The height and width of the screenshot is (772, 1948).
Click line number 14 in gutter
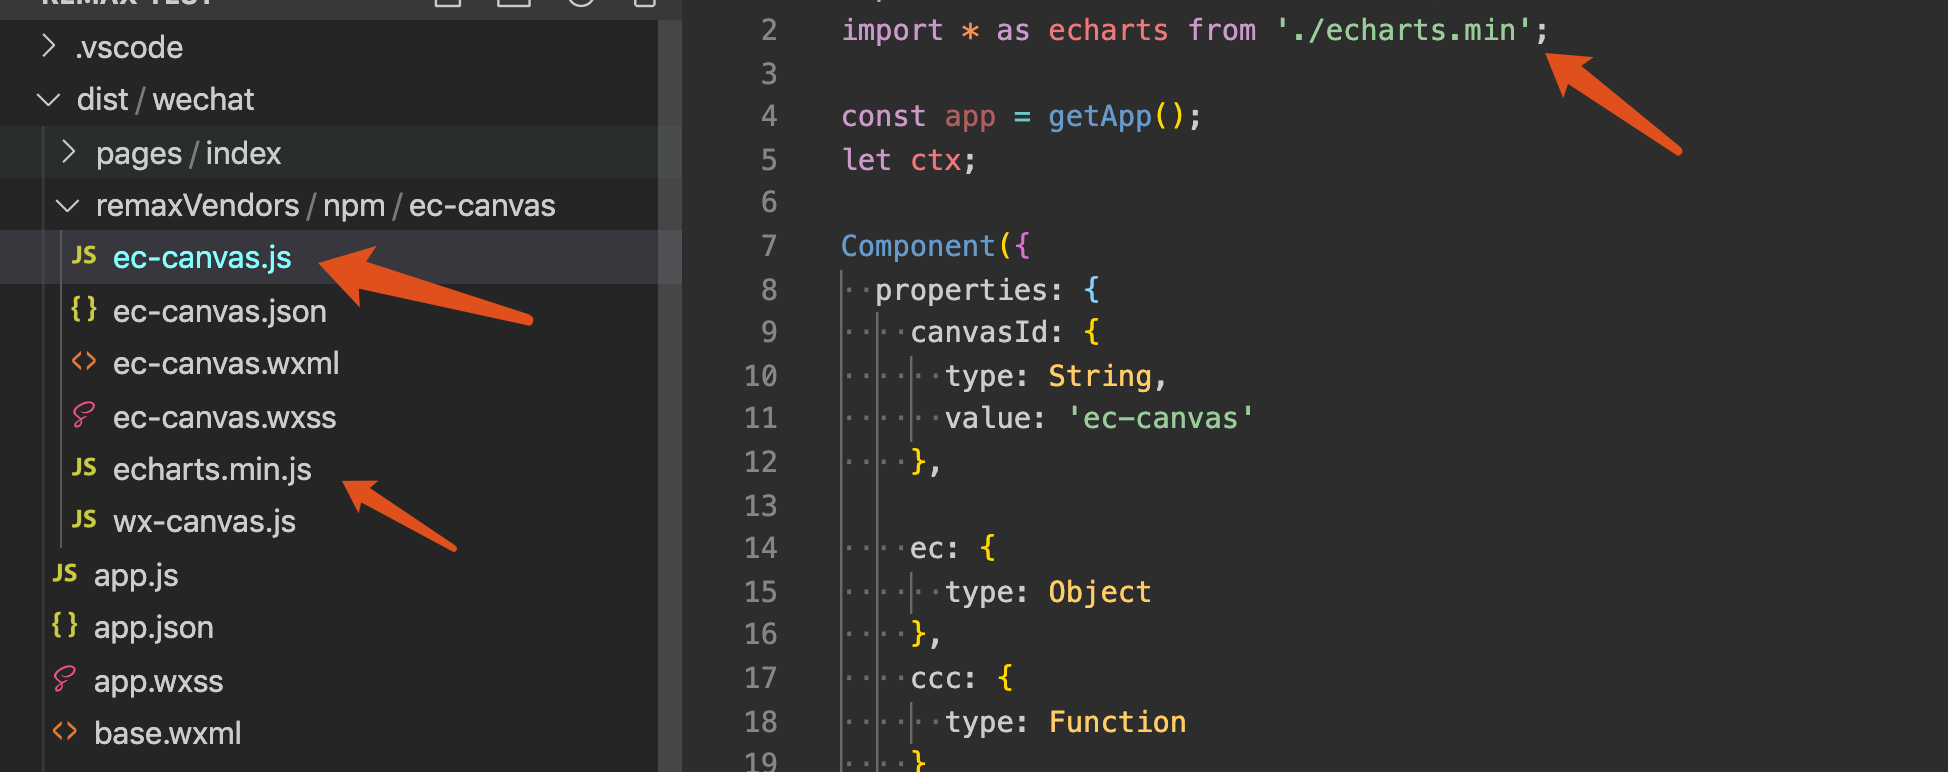760,548
